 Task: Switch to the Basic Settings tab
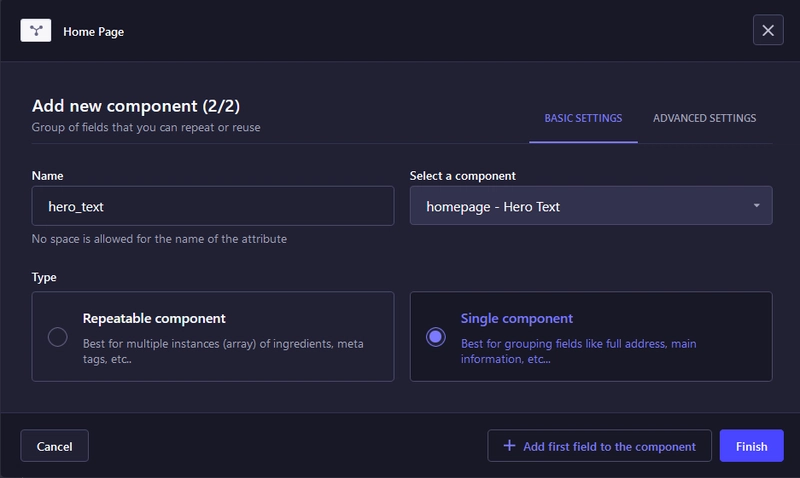[583, 118]
